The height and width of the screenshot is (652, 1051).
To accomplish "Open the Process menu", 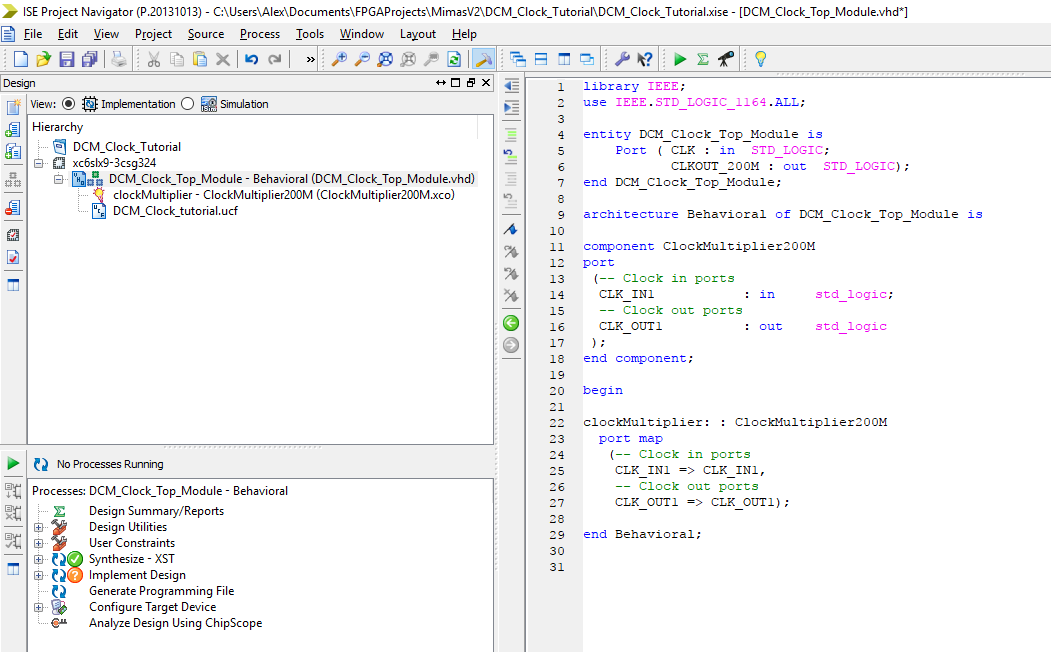I will click(x=259, y=33).
